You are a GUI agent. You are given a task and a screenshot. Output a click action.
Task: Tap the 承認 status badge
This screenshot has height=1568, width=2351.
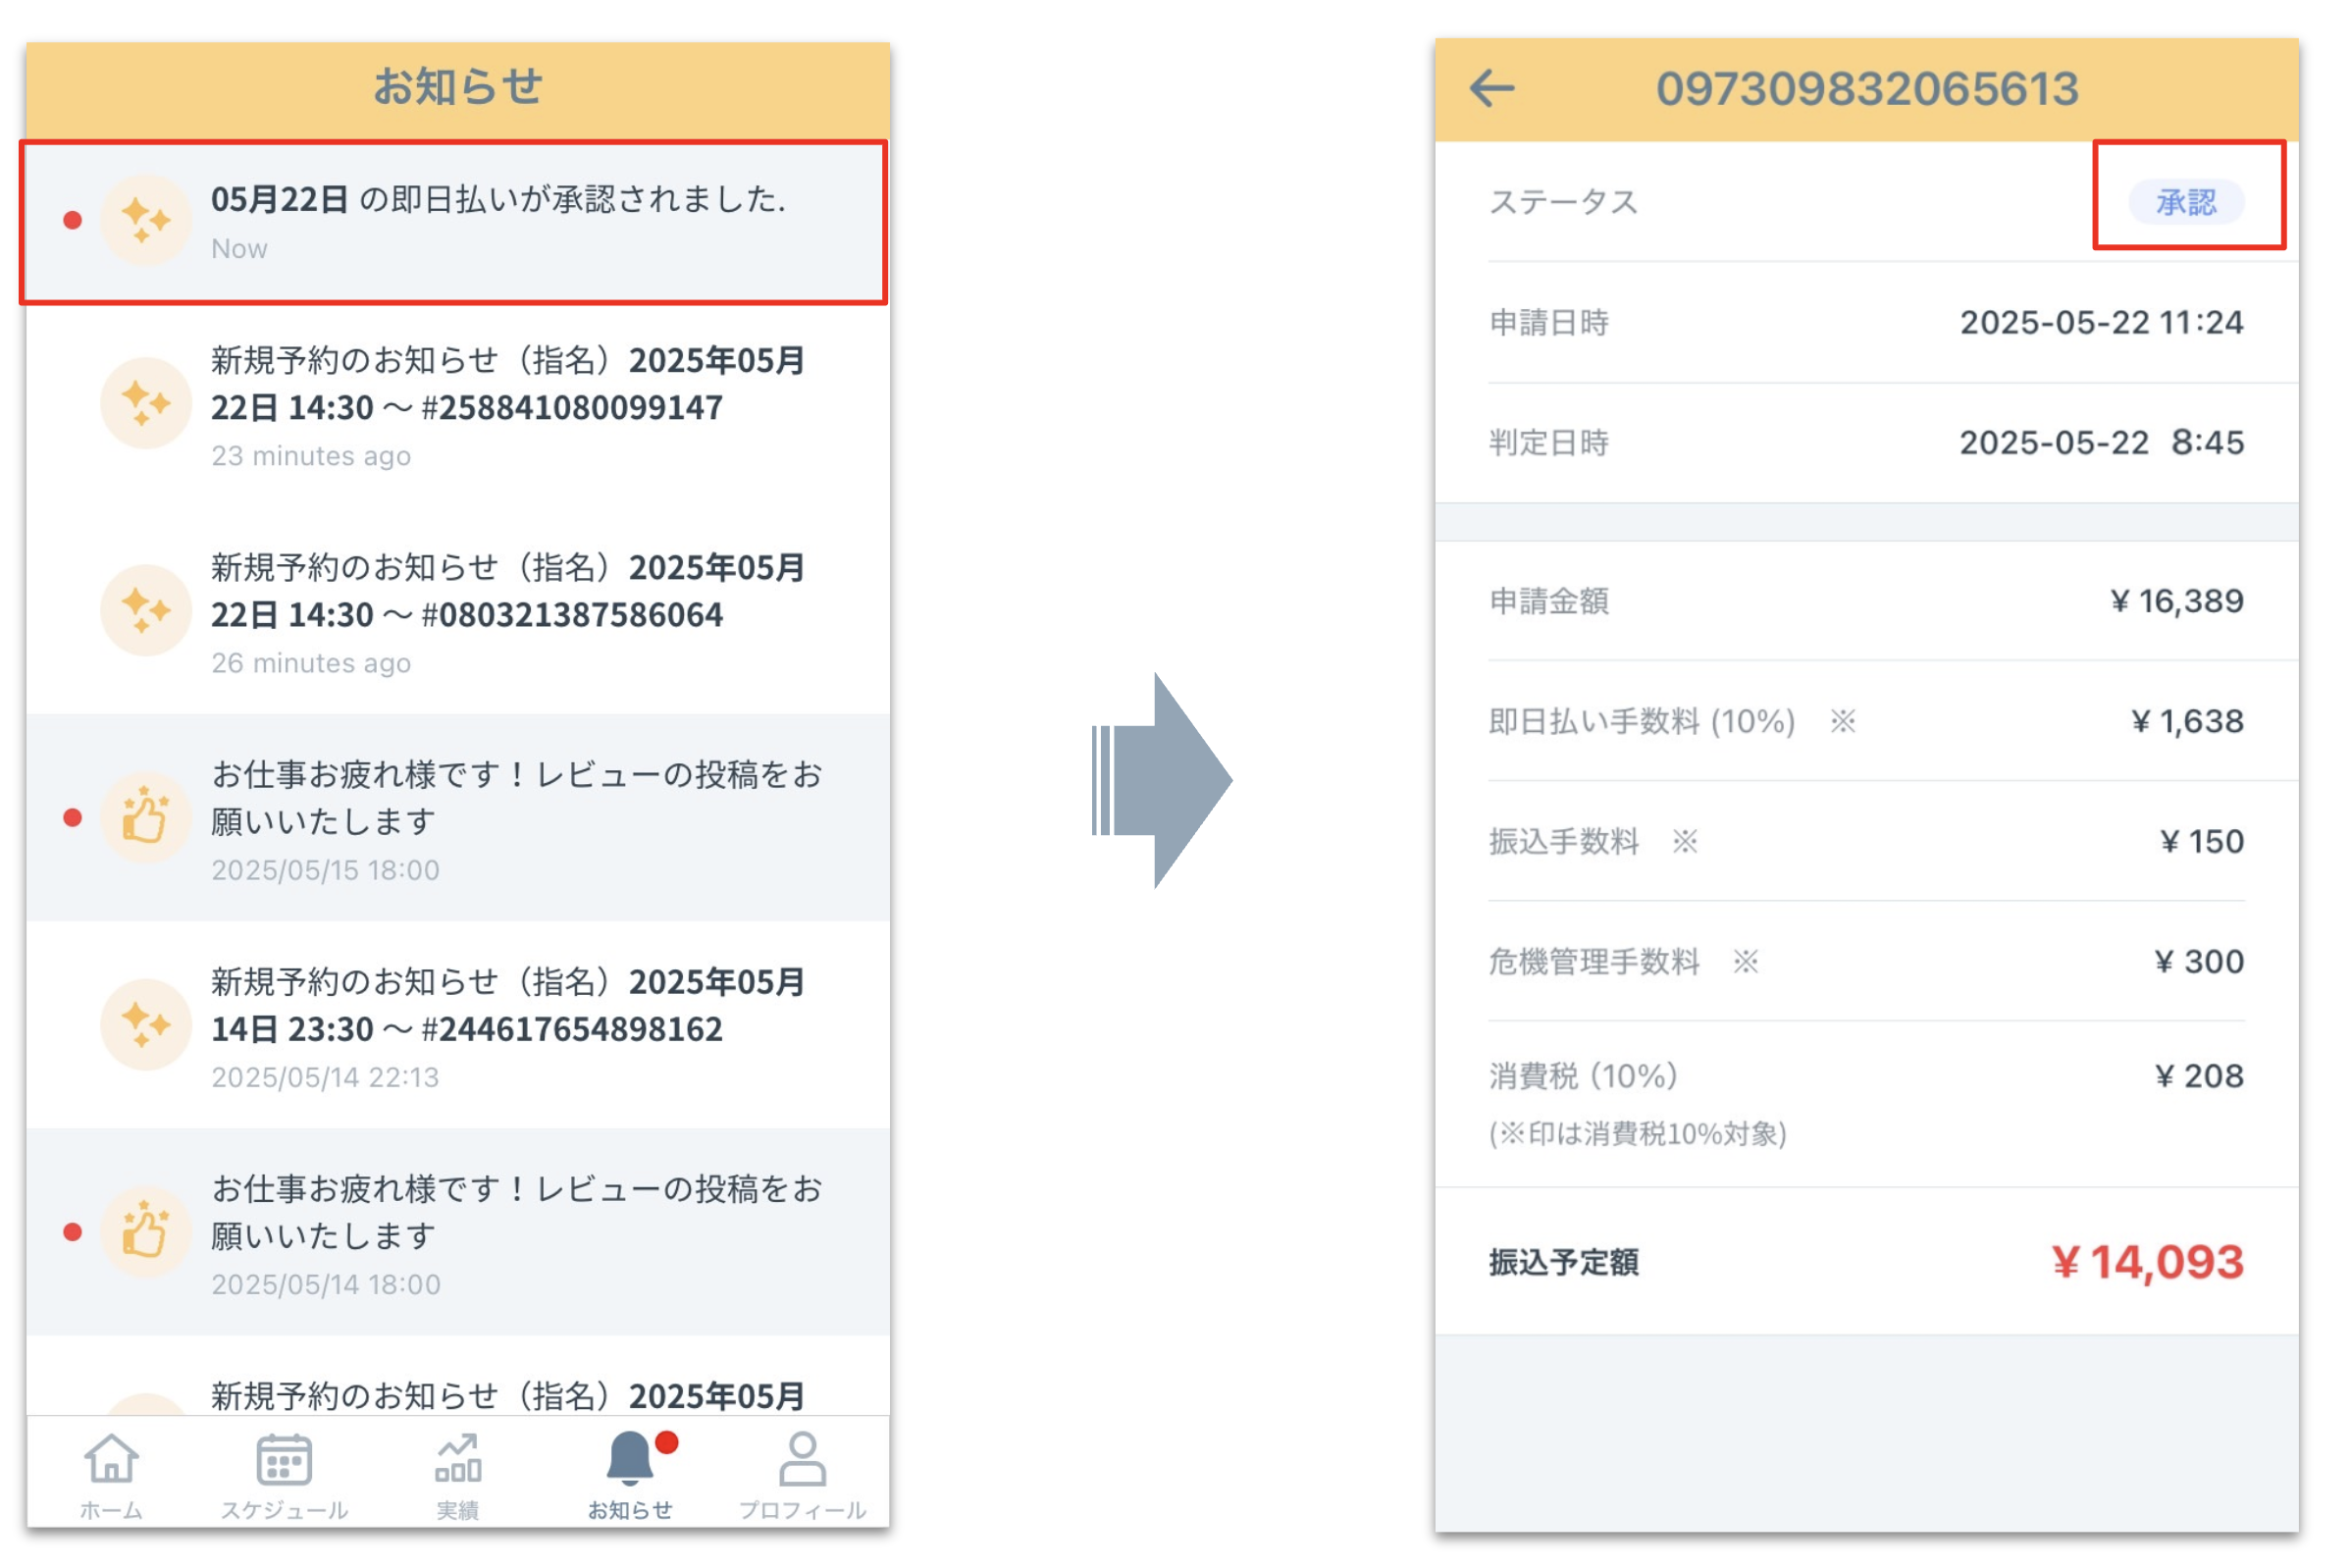[x=2186, y=202]
